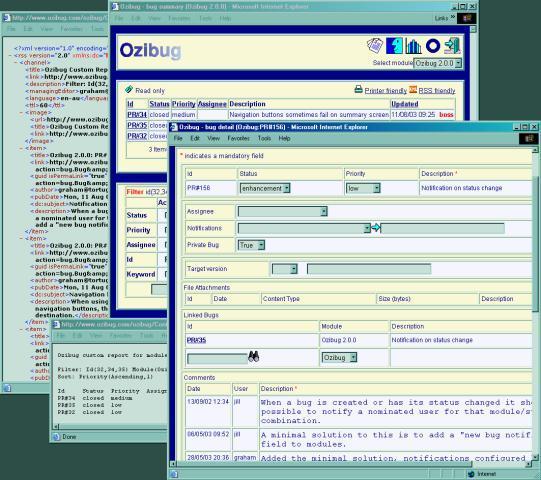Sort summary by Priority column header

tap(184, 104)
